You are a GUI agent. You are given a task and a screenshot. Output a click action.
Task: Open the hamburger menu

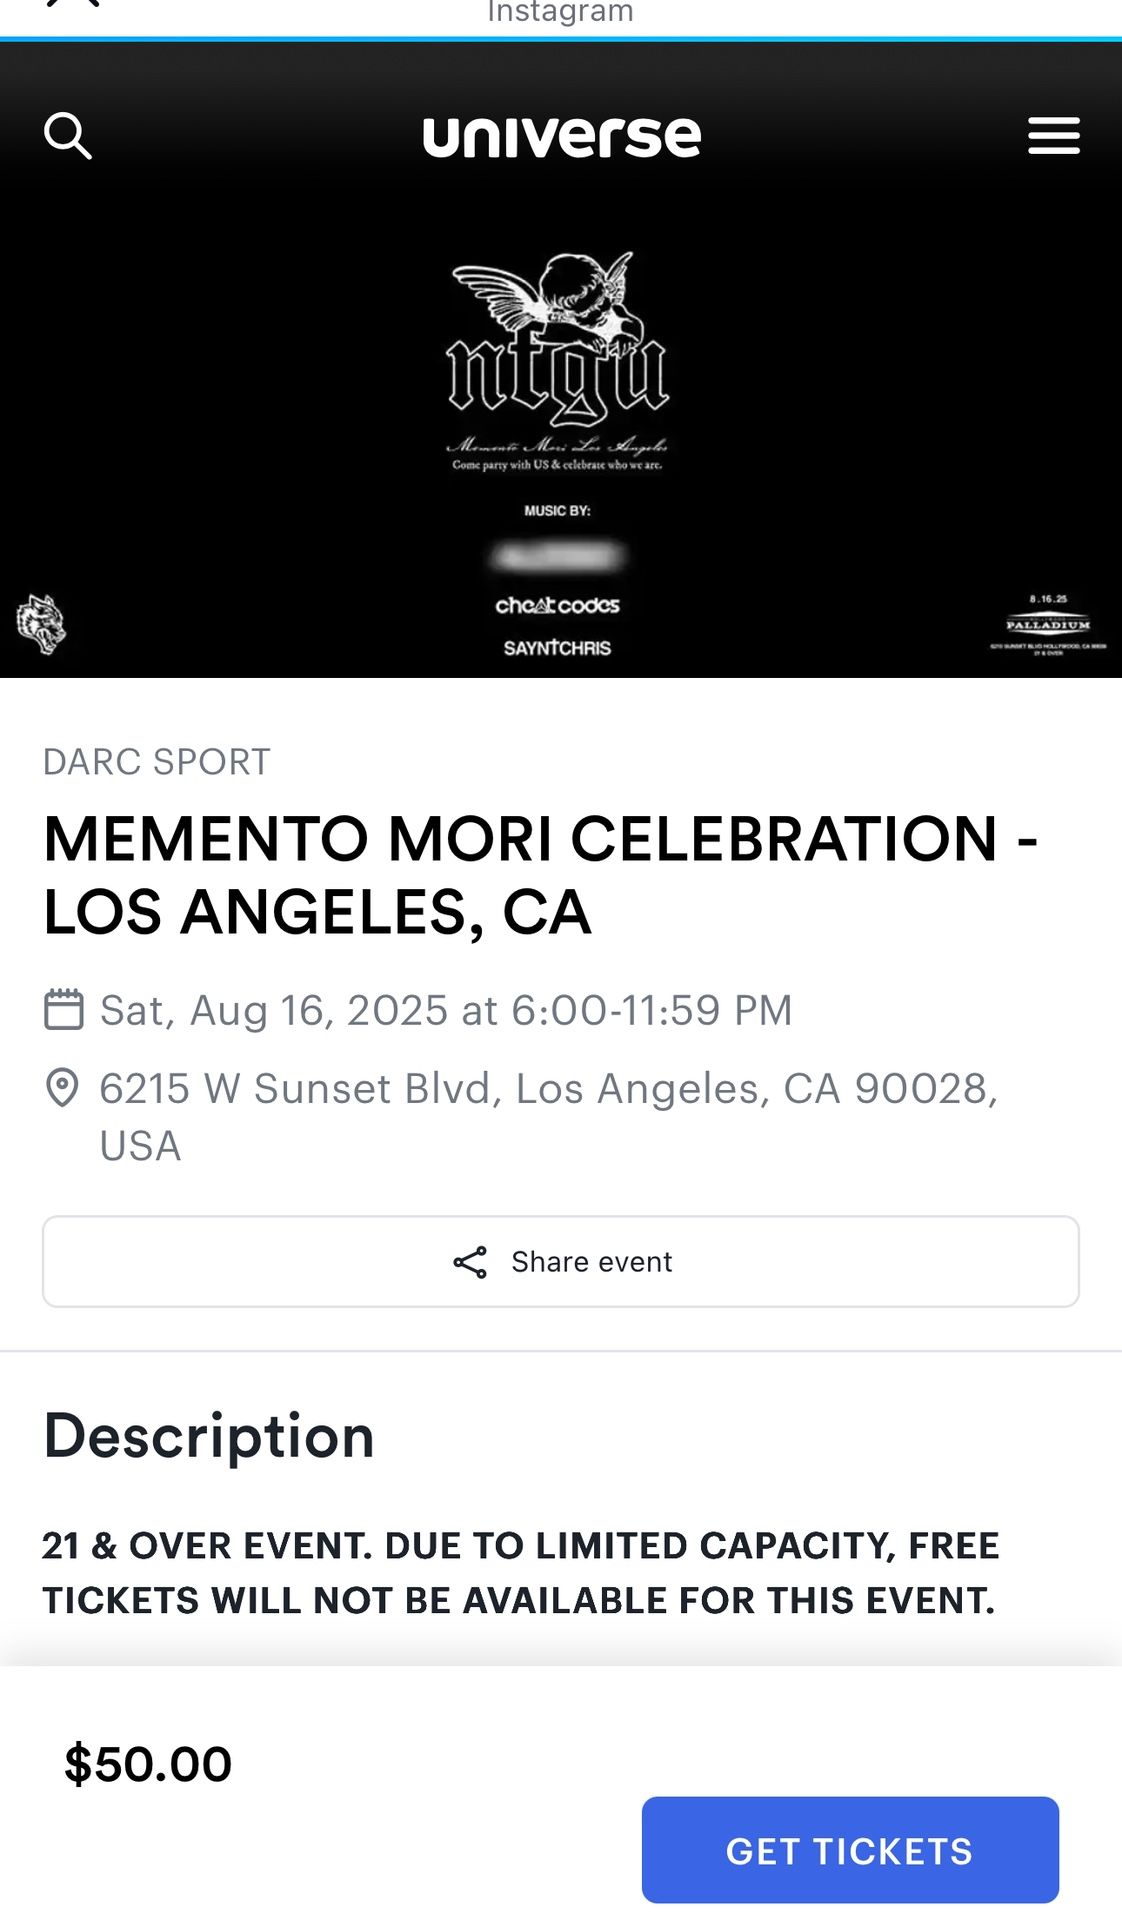click(x=1053, y=136)
